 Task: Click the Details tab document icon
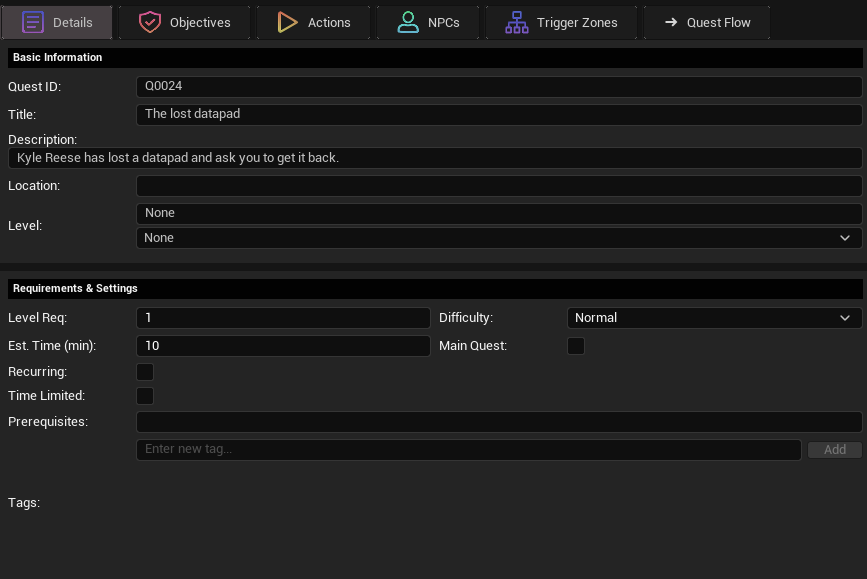tap(33, 23)
